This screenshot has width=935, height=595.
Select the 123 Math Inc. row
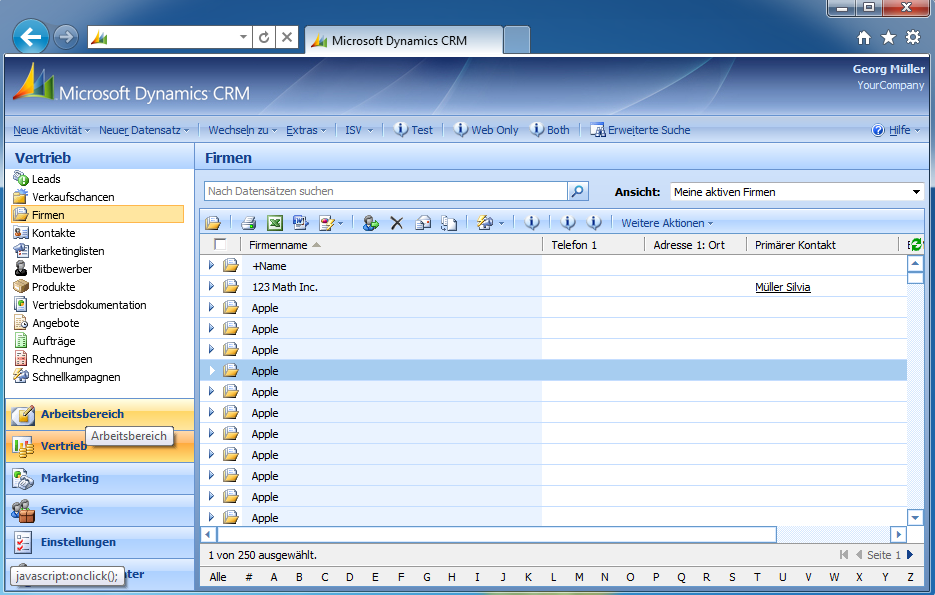coord(553,287)
